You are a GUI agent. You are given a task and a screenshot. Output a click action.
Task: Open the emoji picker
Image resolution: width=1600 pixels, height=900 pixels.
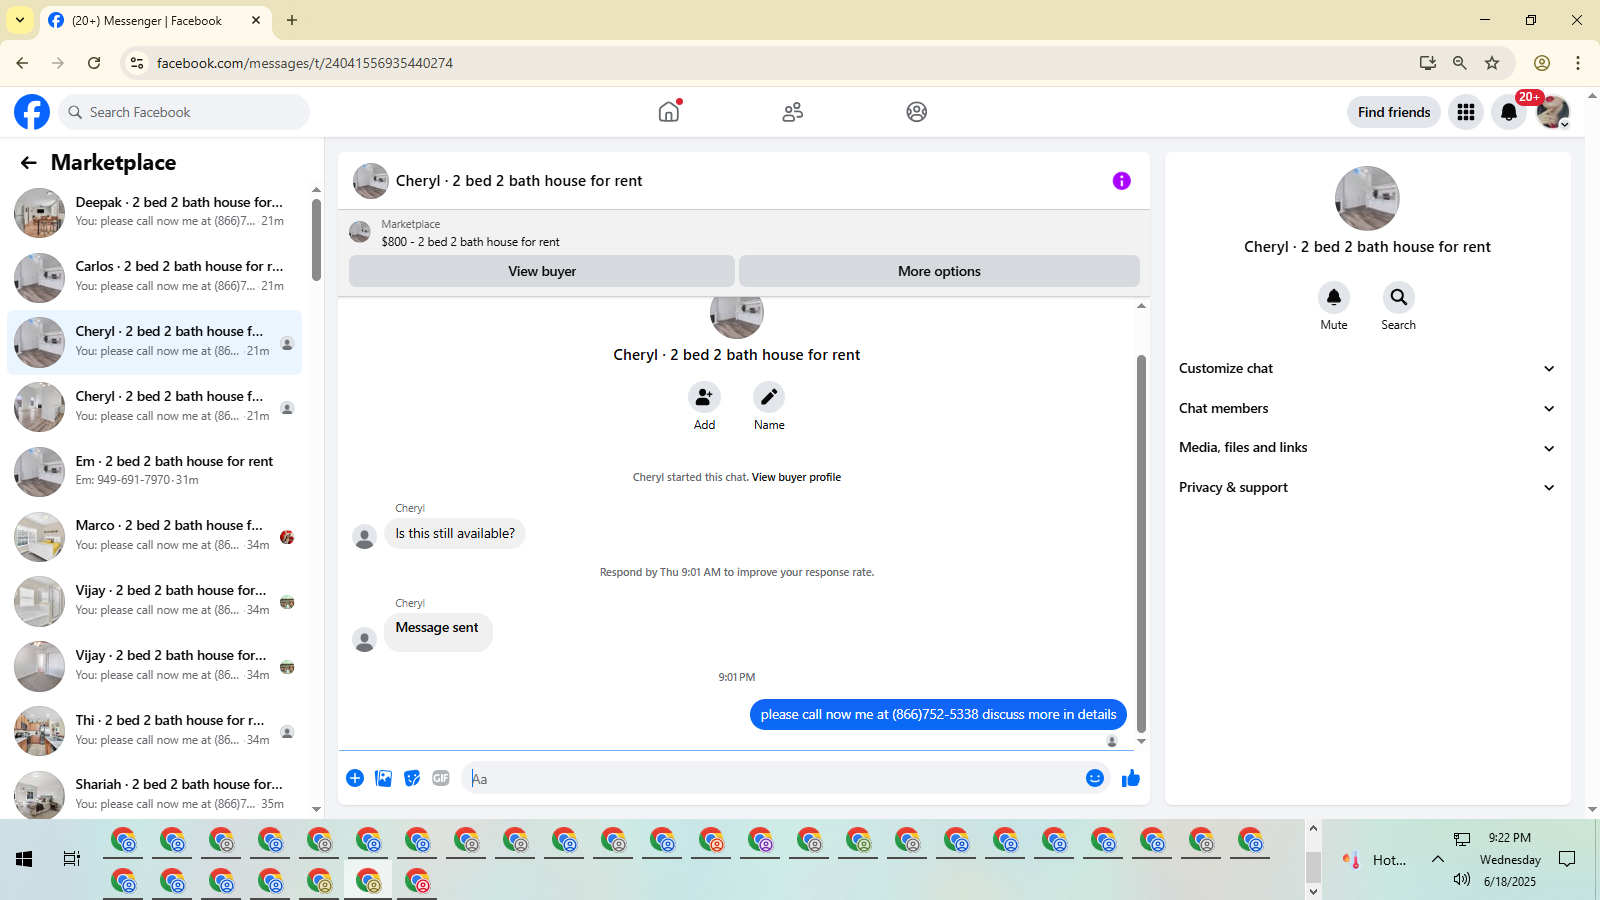click(1095, 778)
